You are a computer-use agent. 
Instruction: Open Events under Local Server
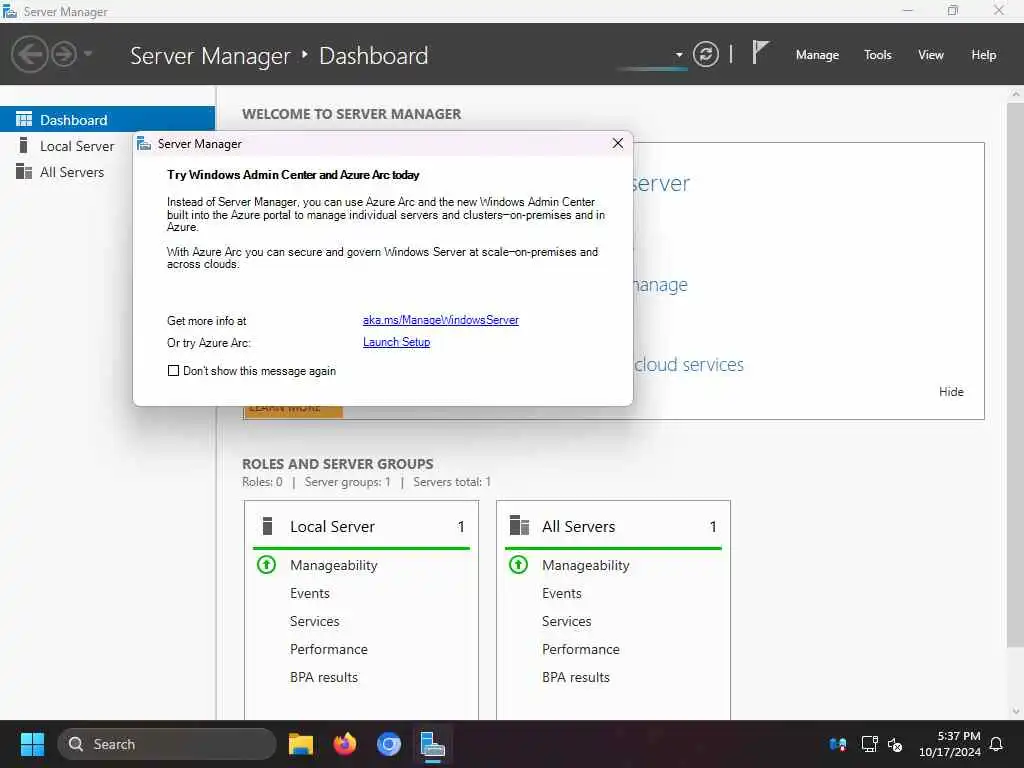point(310,594)
